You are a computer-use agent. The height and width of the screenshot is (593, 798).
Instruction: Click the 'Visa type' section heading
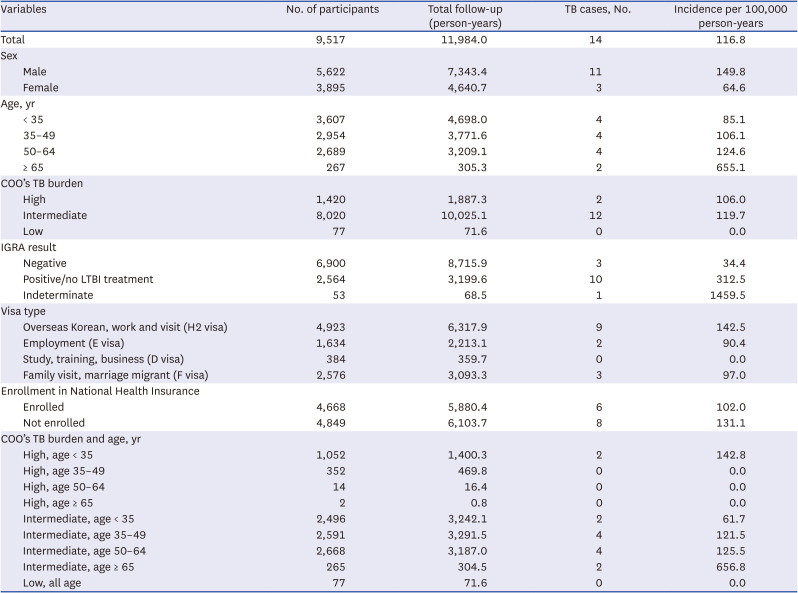click(x=30, y=310)
